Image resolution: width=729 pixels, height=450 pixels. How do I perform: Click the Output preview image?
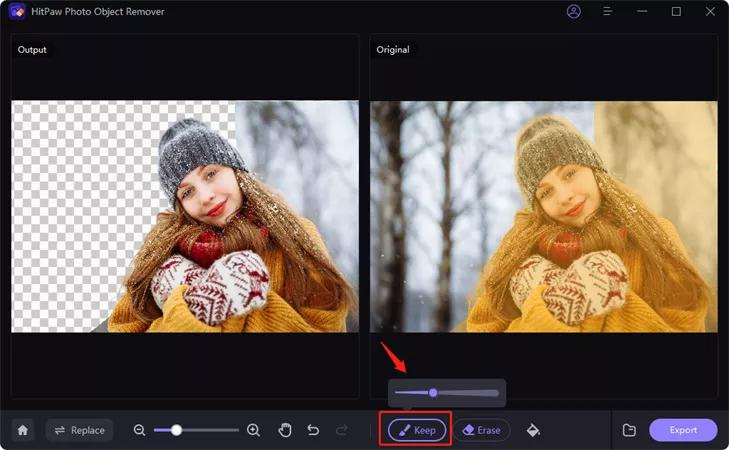tap(185, 216)
